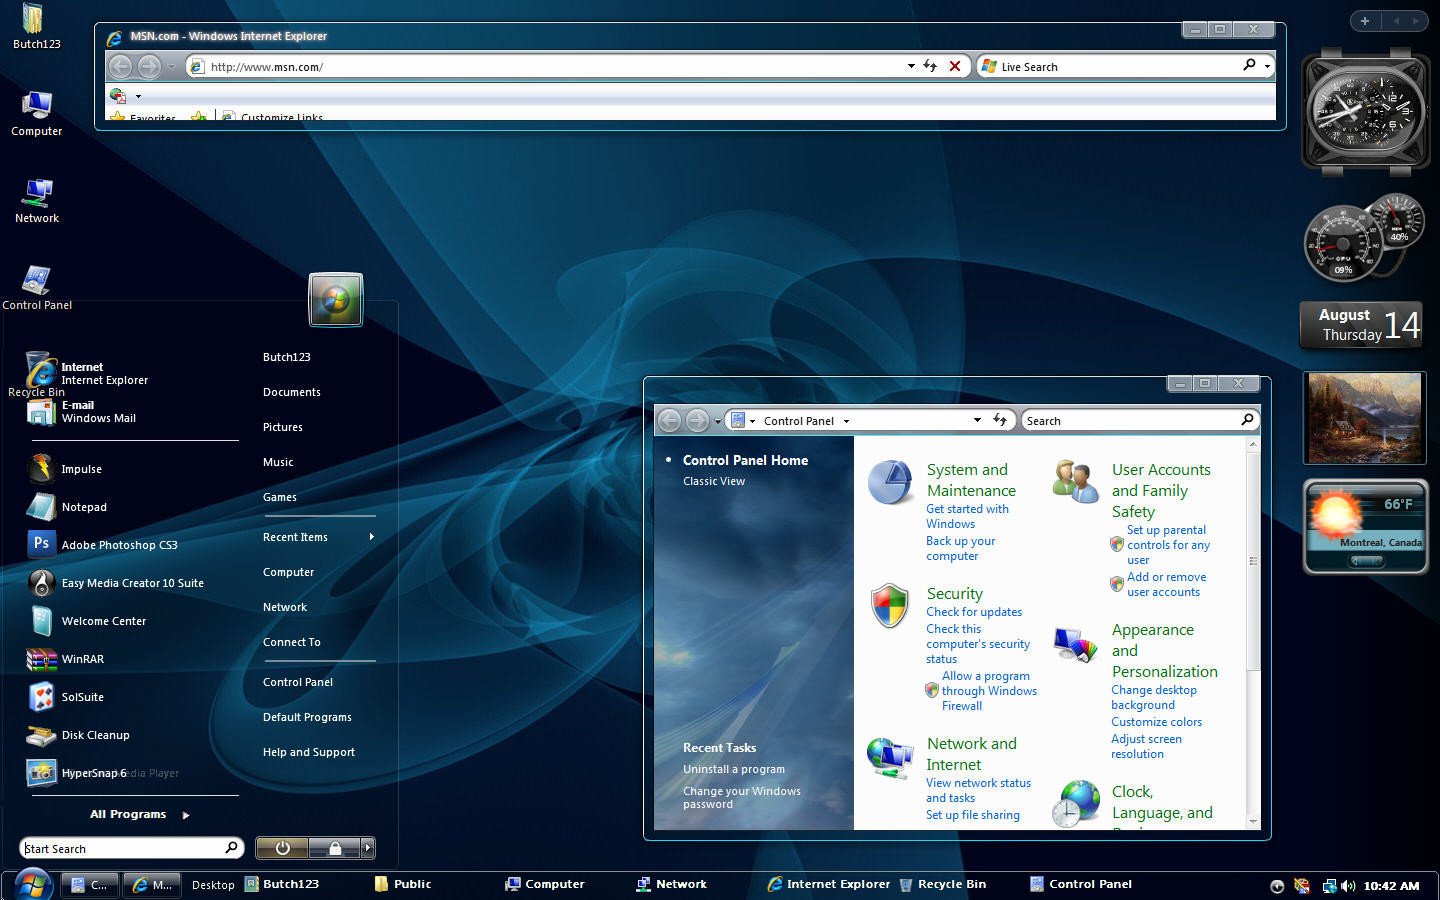Click Change desktop background link

[x=1154, y=697]
